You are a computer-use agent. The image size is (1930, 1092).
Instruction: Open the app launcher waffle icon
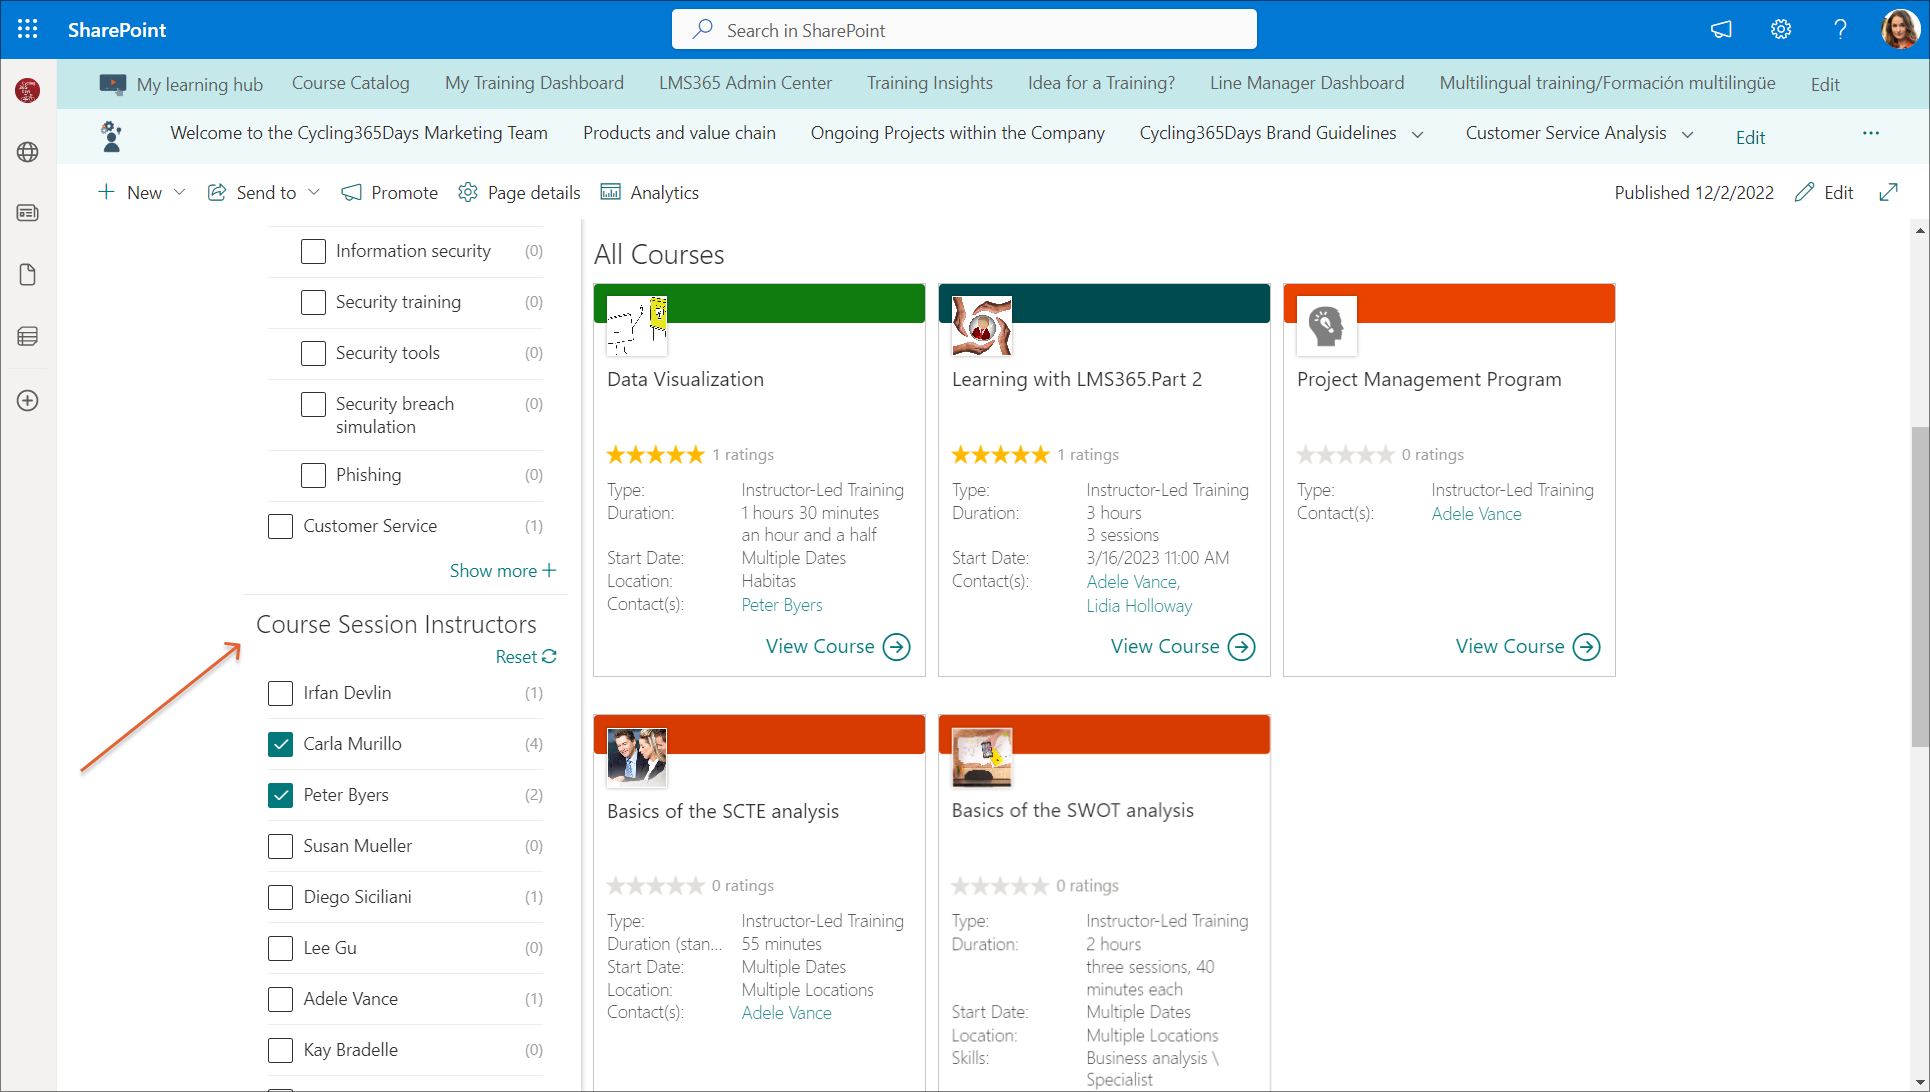pyautogui.click(x=28, y=29)
